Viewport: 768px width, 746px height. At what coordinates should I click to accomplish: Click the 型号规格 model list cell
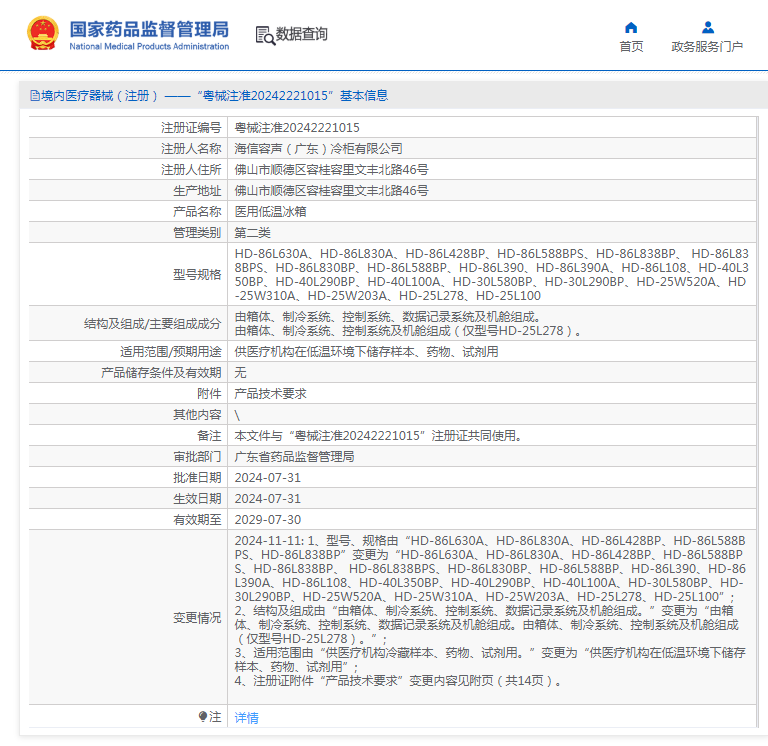[492, 274]
